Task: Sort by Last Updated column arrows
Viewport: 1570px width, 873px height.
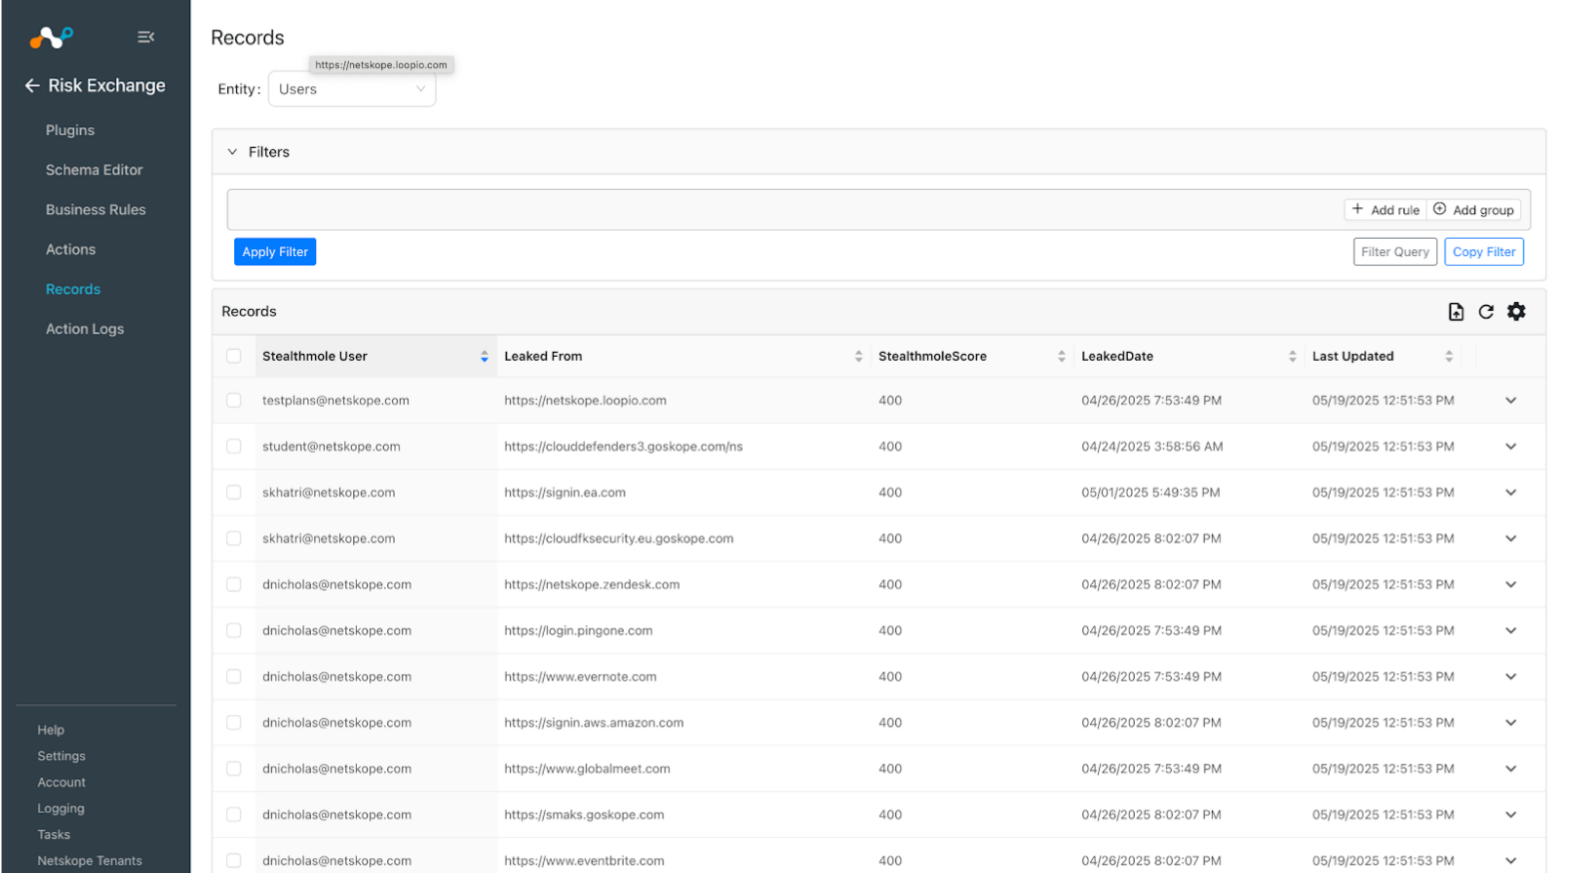Action: pos(1449,356)
